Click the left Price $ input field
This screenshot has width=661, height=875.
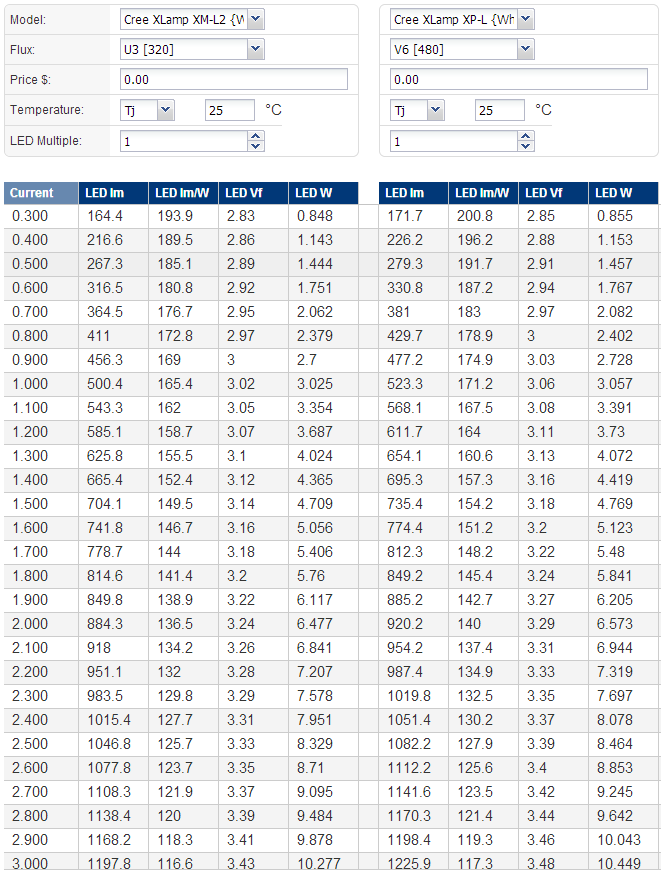point(233,79)
